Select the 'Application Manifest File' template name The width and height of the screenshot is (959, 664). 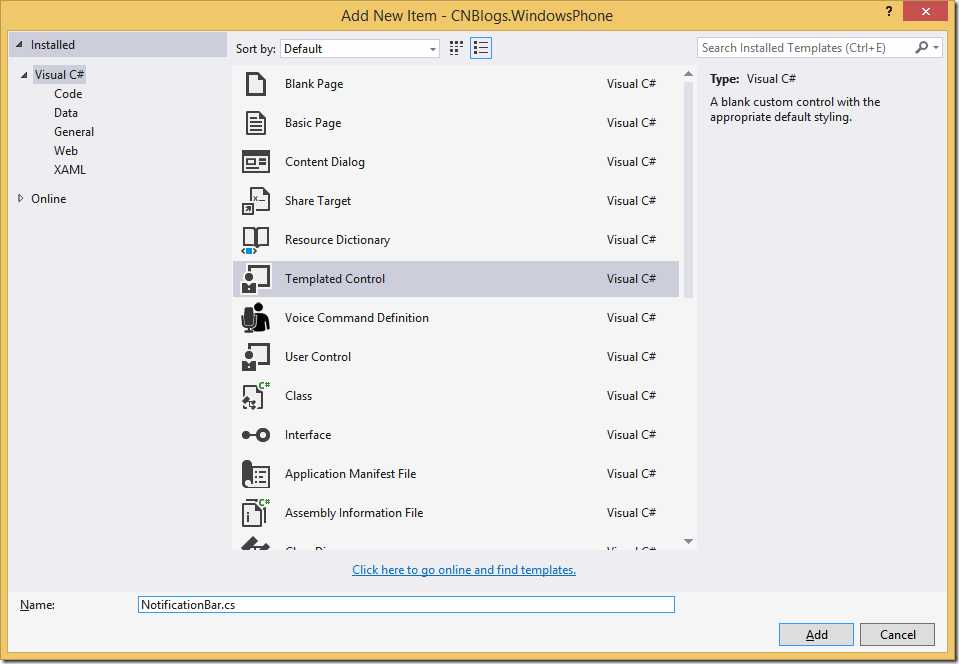[x=350, y=474]
